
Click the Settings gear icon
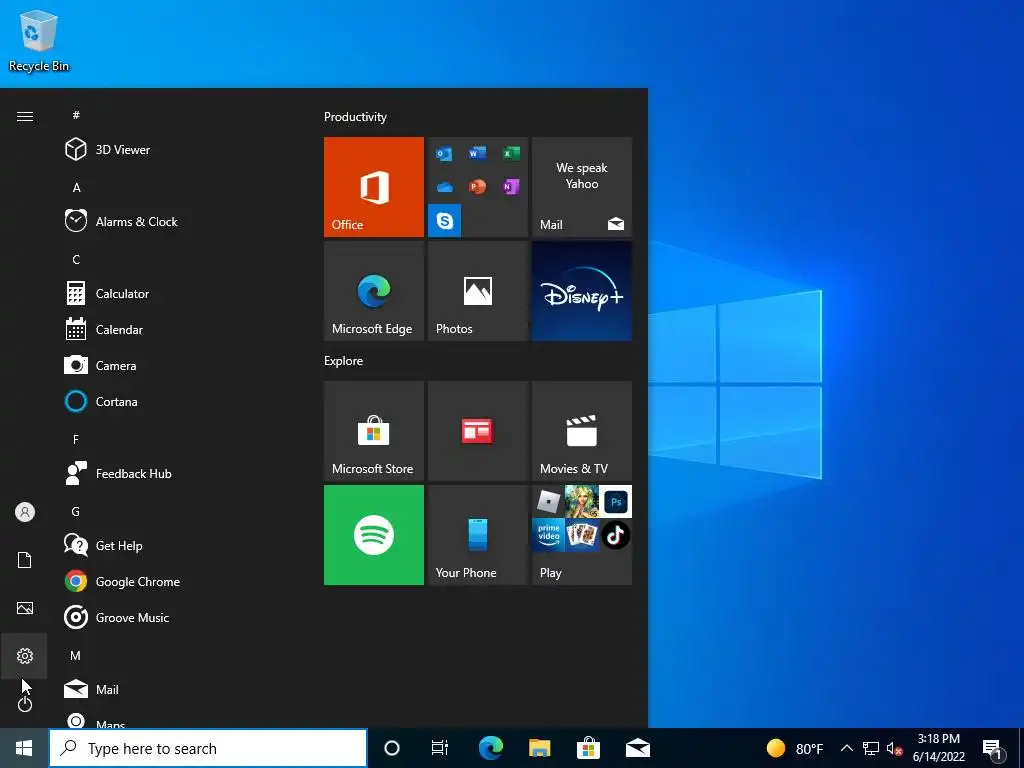[x=25, y=656]
